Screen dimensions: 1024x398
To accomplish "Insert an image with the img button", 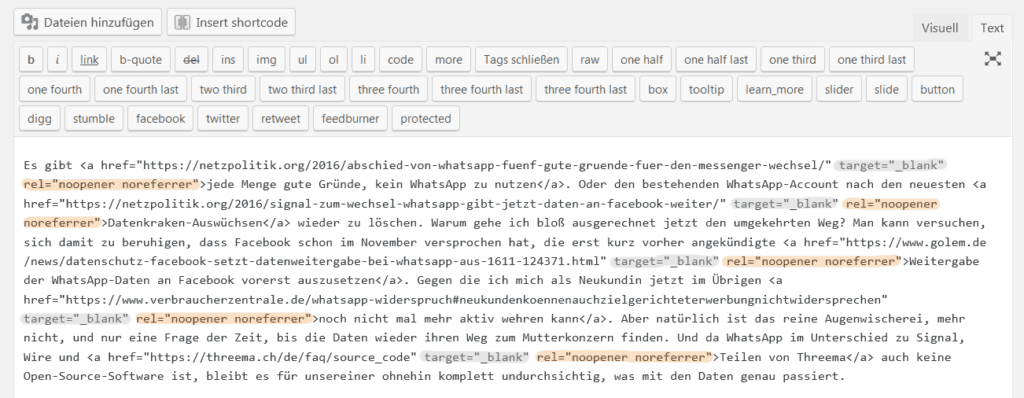I will pyautogui.click(x=266, y=59).
